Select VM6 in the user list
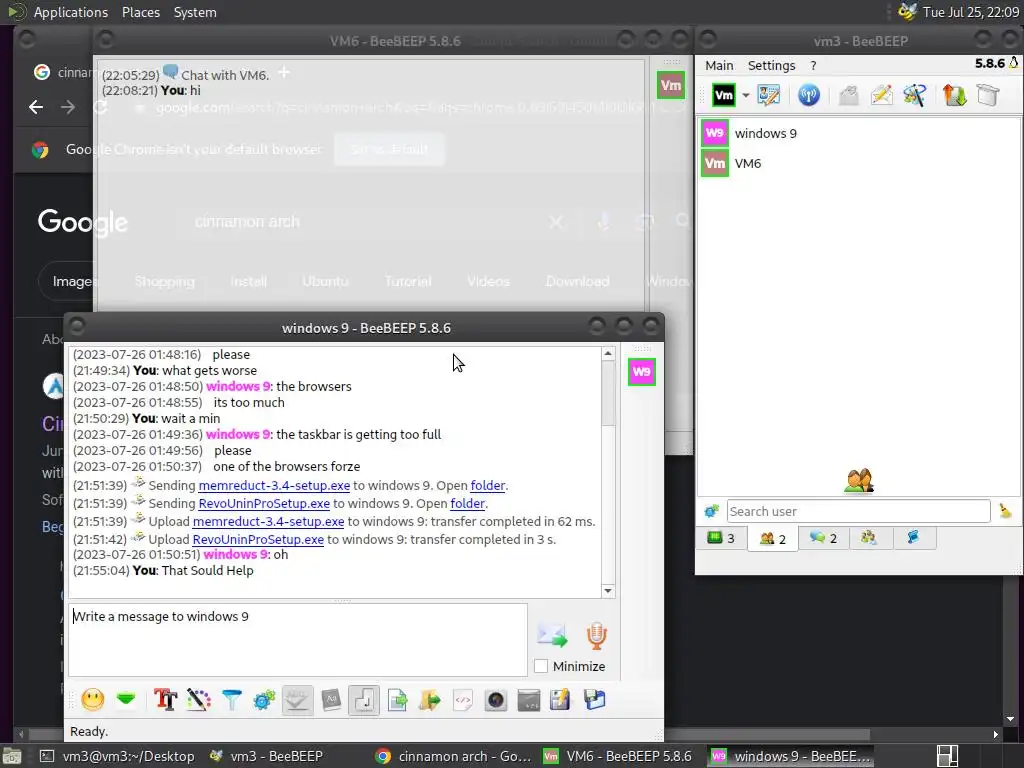1024x768 pixels. coord(858,163)
